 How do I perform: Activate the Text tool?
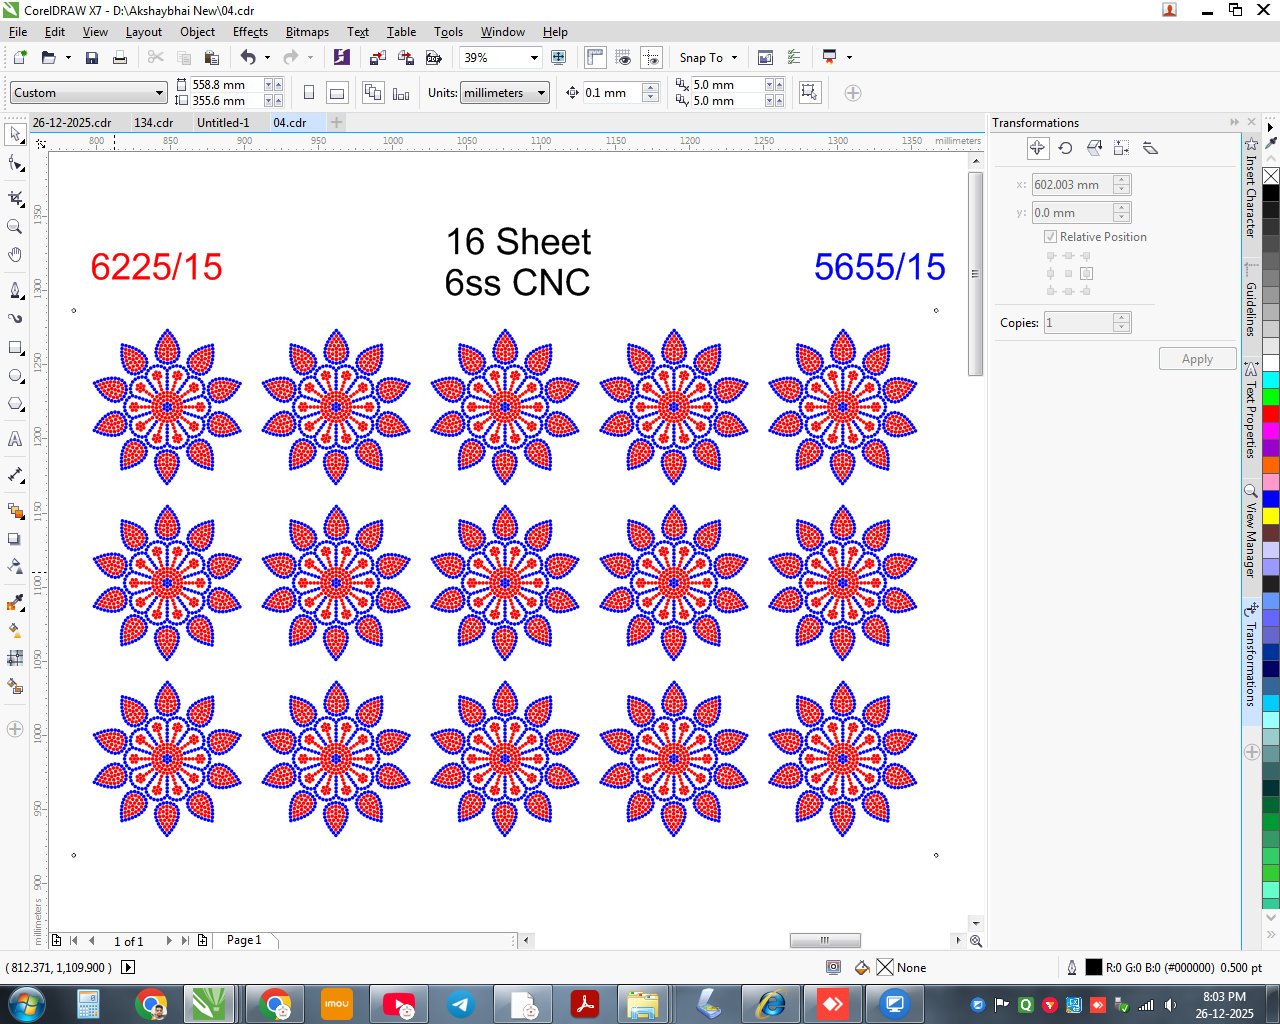pos(15,439)
